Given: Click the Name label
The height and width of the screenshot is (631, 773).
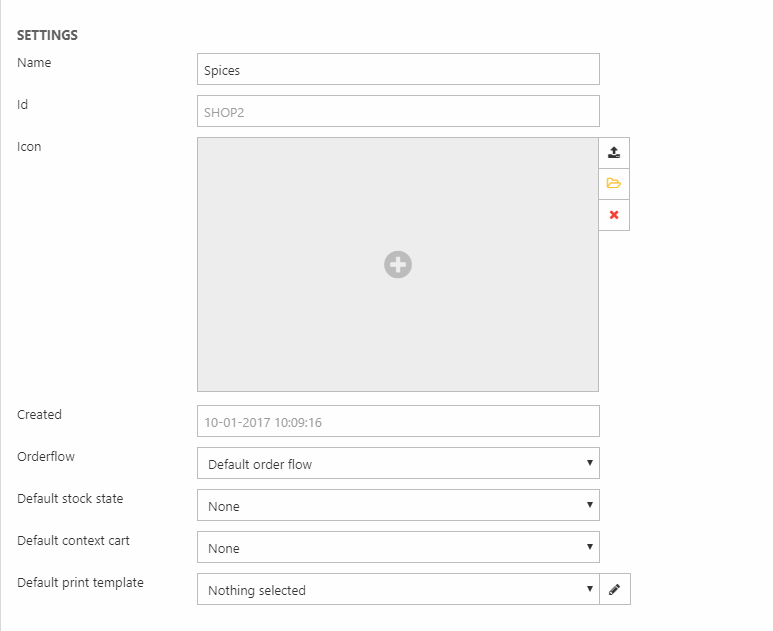Looking at the screenshot, I should tap(34, 63).
